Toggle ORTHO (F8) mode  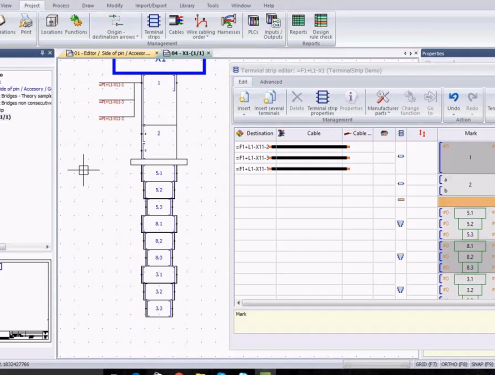454,364
